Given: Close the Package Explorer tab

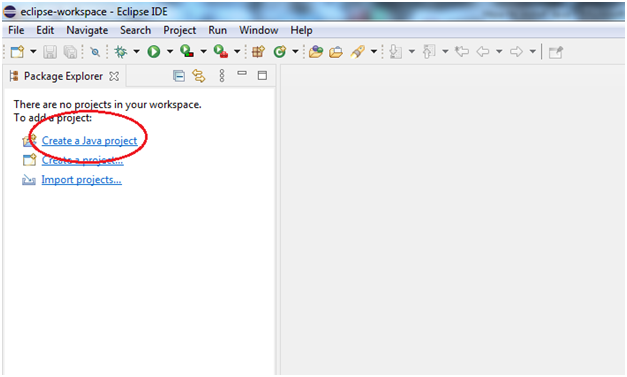Looking at the screenshot, I should [114, 76].
